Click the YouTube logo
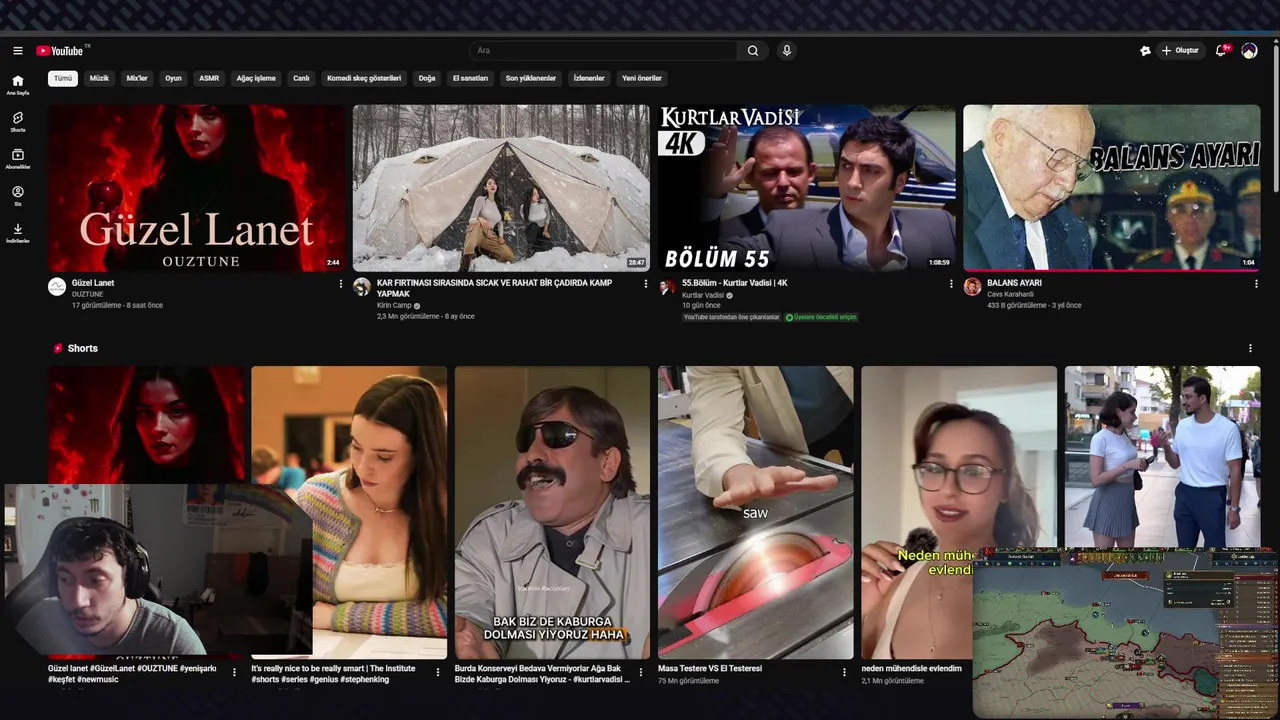The image size is (1280, 720). click(60, 51)
